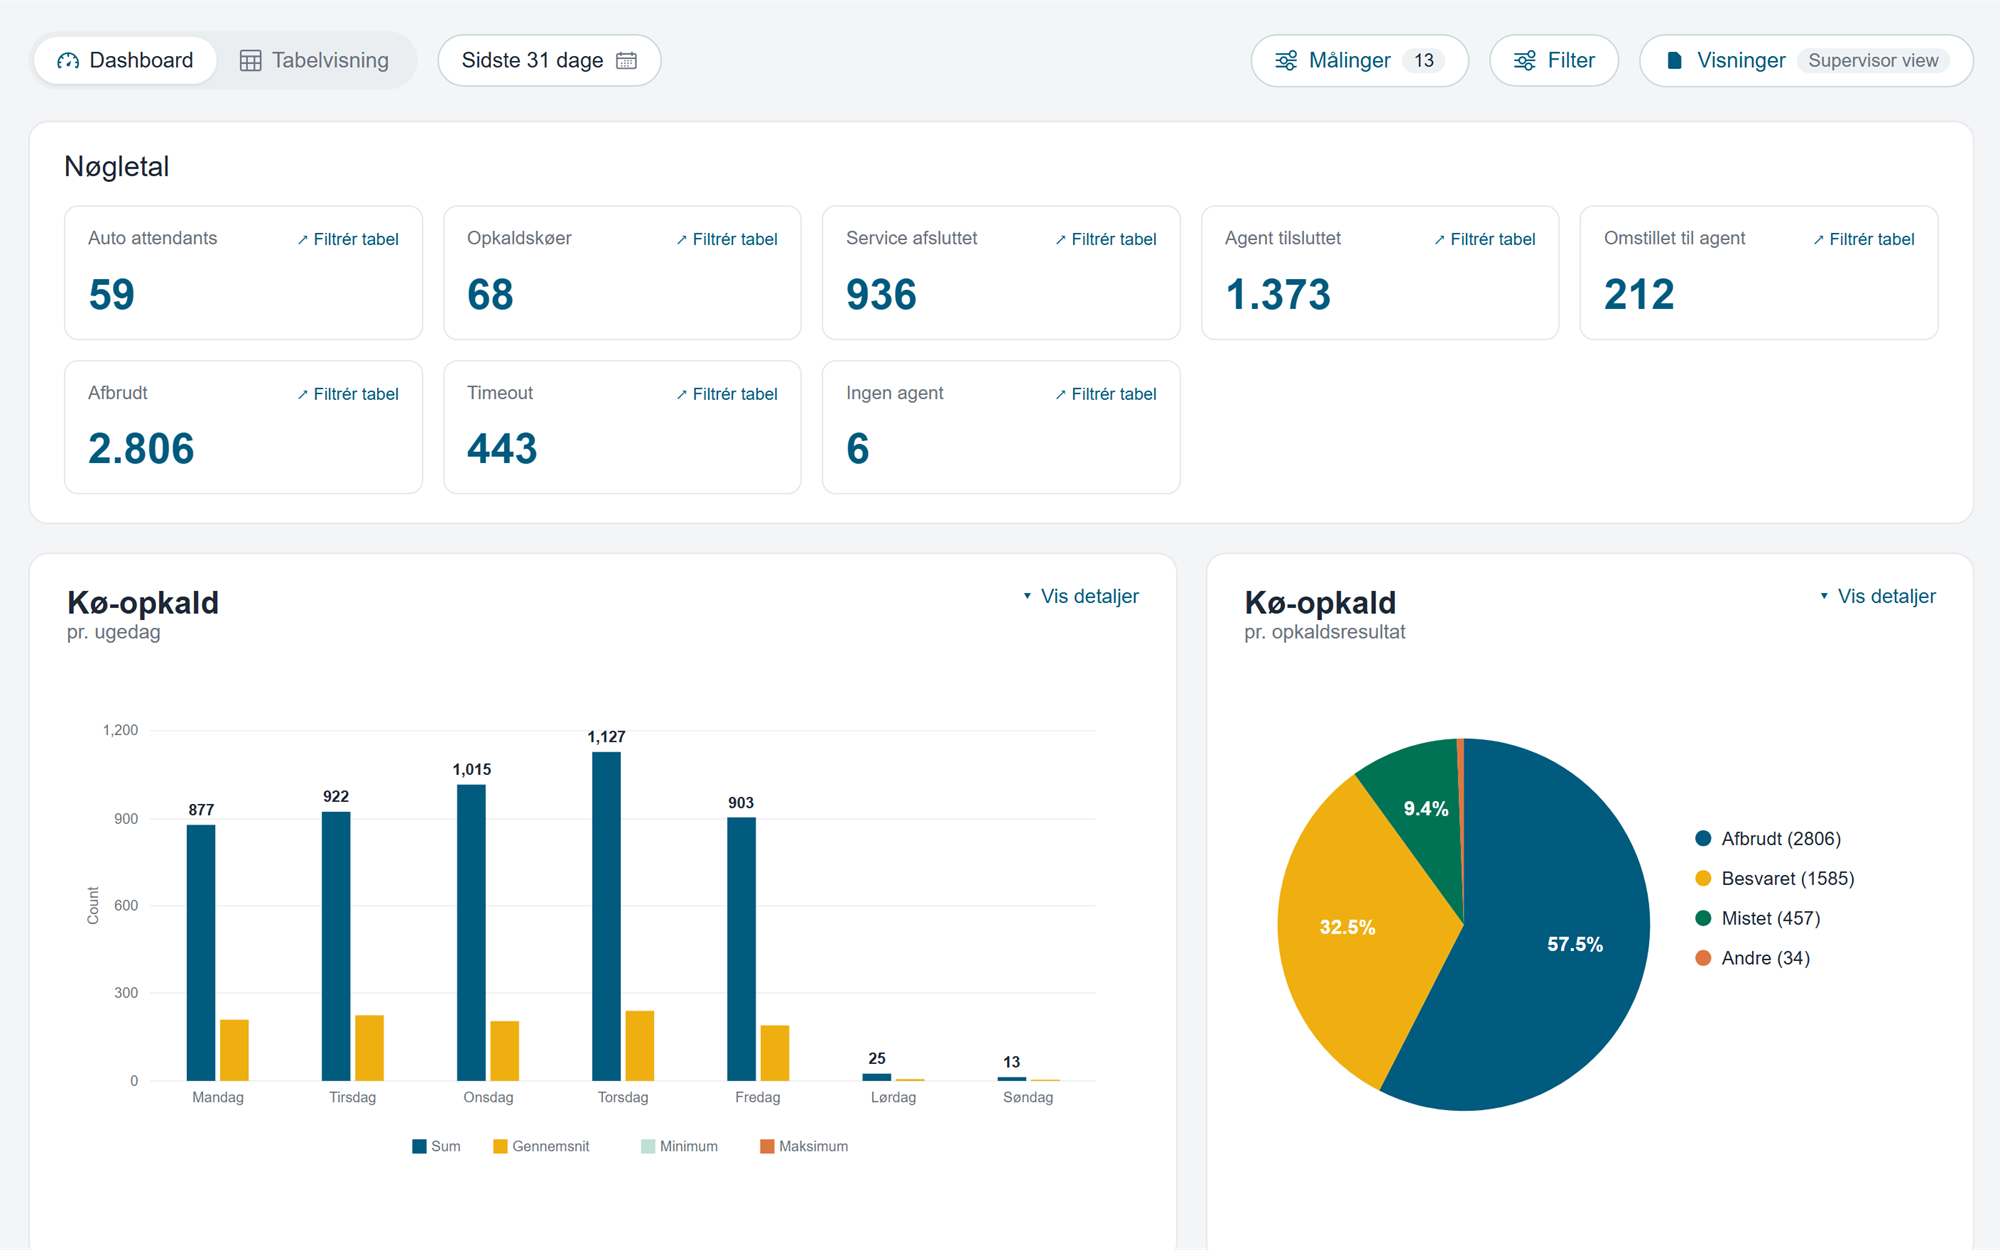Click the Tabelvisning table grid icon
This screenshot has height=1250, width=2000.
tap(251, 61)
